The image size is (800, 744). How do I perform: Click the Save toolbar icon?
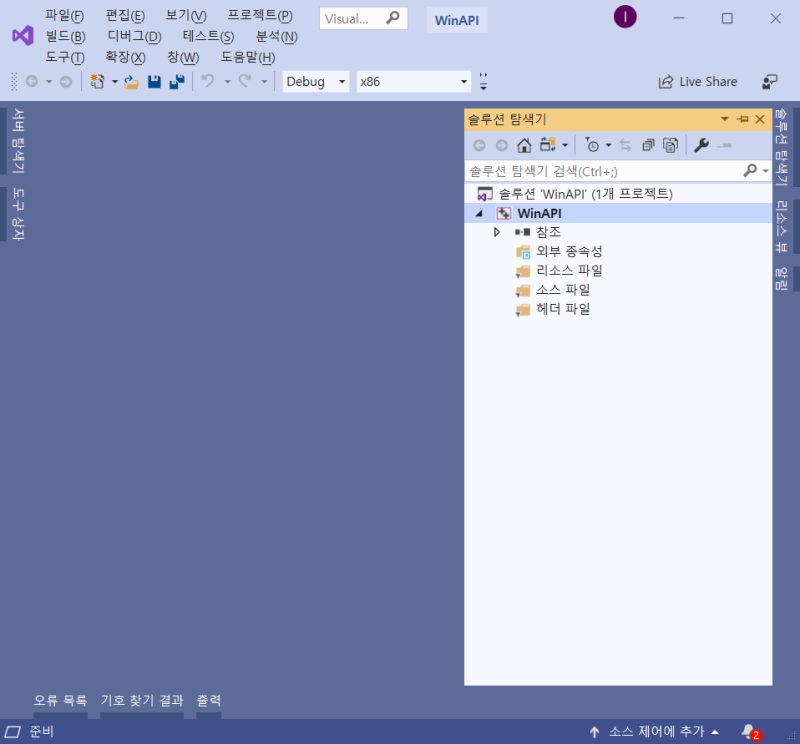coord(154,82)
